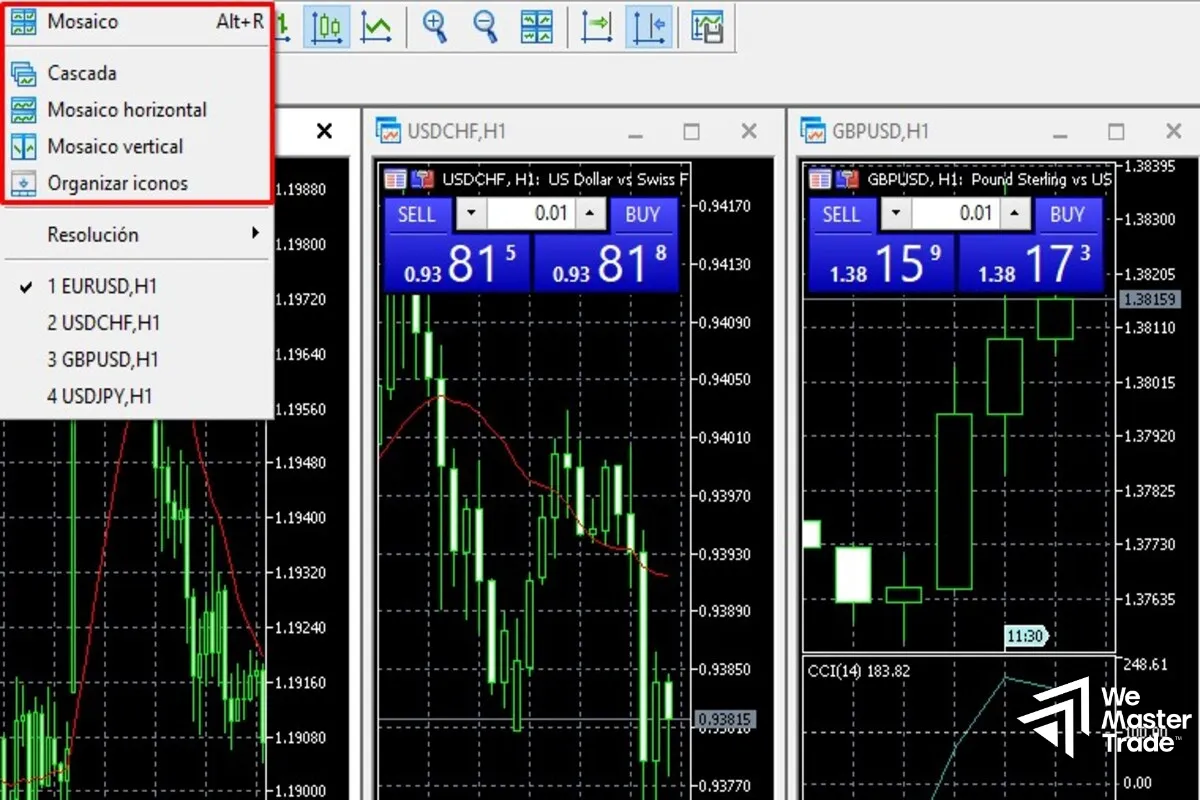
Task: Click the zoom in magnifier icon
Action: [x=435, y=27]
